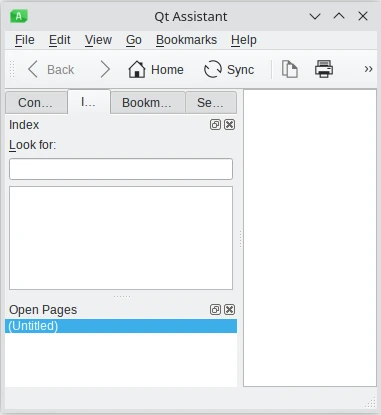Expand the toolbar overflow chevron
The width and height of the screenshot is (381, 415).
pos(368,69)
